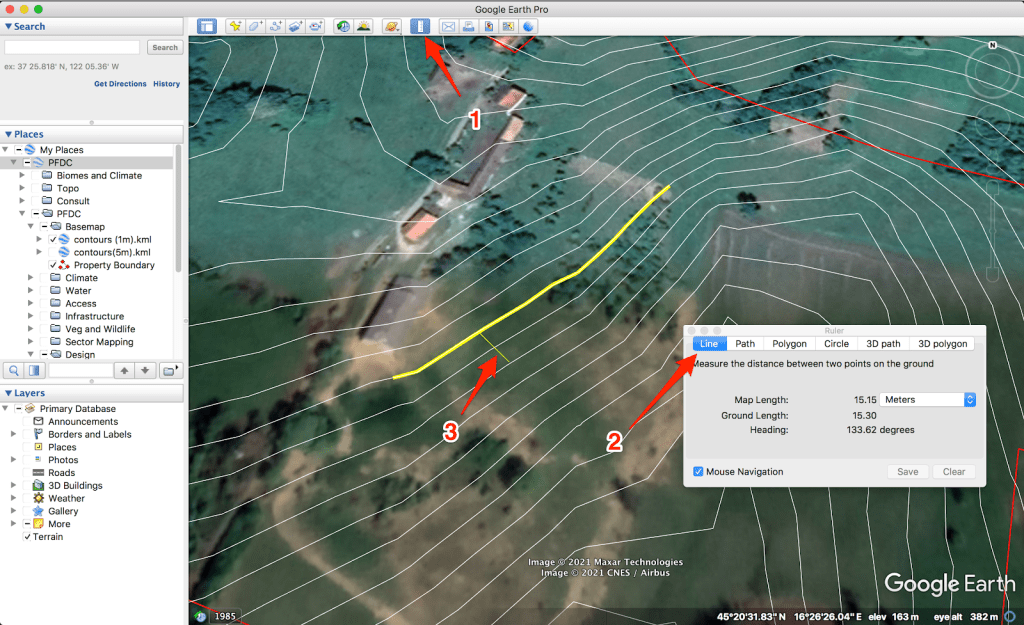Uncheck the Property Boundary checkbox
The width and height of the screenshot is (1024, 625).
(x=53, y=264)
